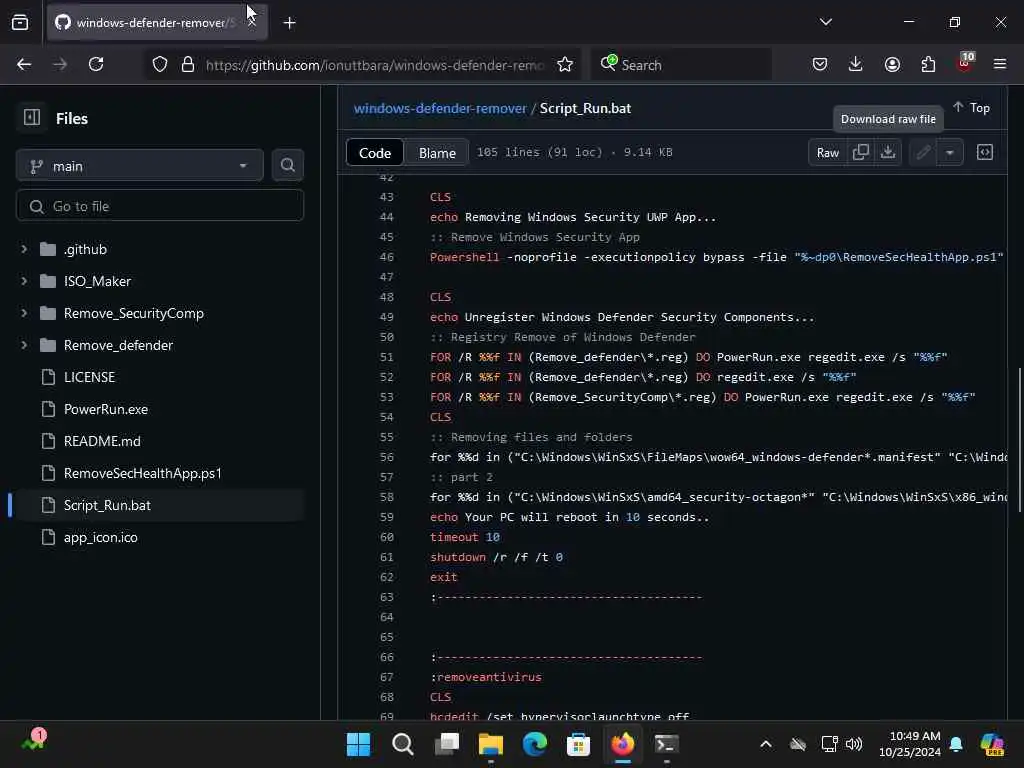Click uBlock extension icon with badge 10
The image size is (1024, 768).
point(965,64)
